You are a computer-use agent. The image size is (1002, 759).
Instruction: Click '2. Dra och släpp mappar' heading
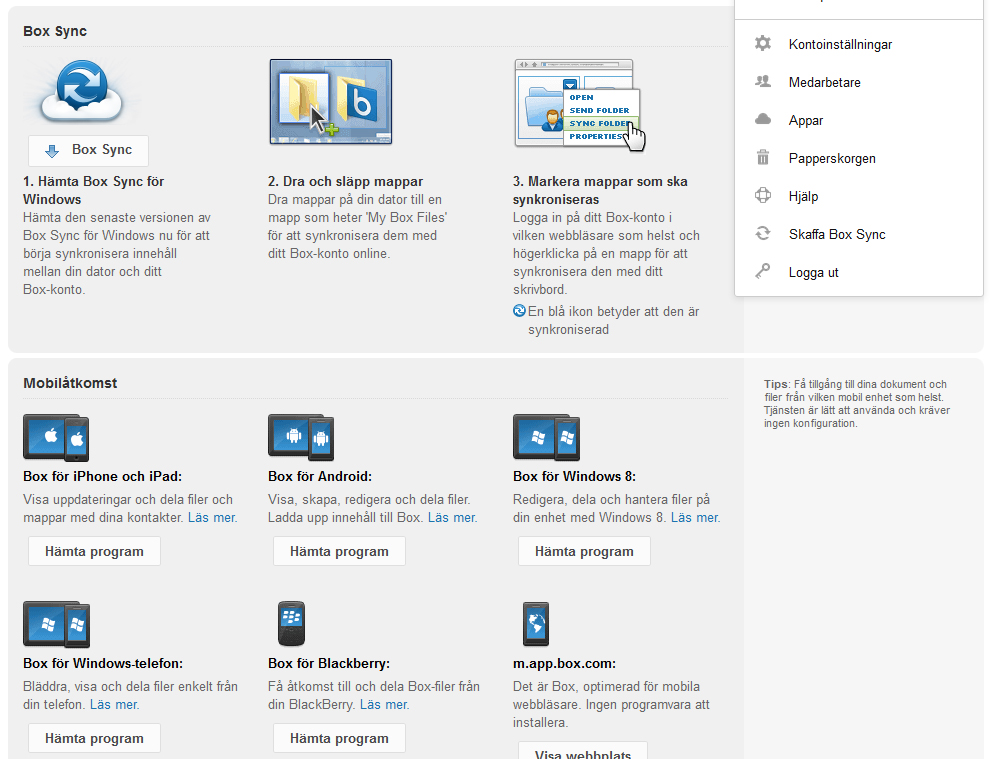[x=345, y=181]
